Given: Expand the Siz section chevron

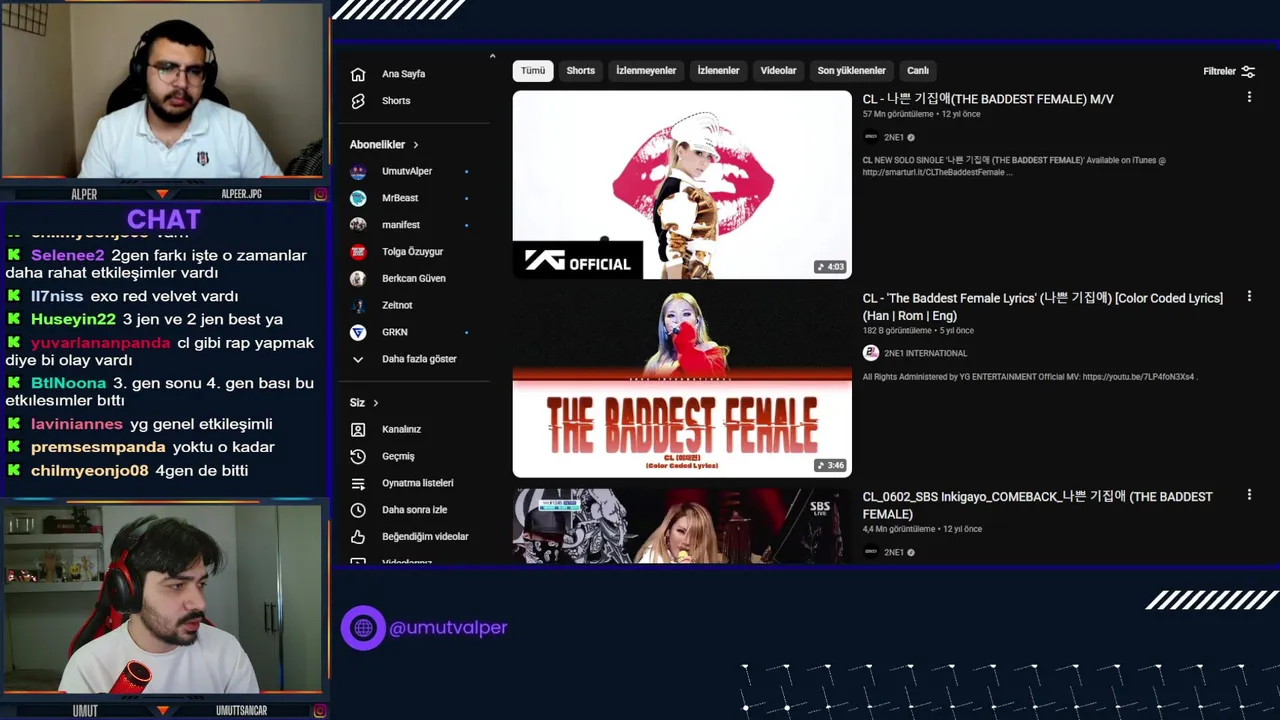Looking at the screenshot, I should coord(376,403).
